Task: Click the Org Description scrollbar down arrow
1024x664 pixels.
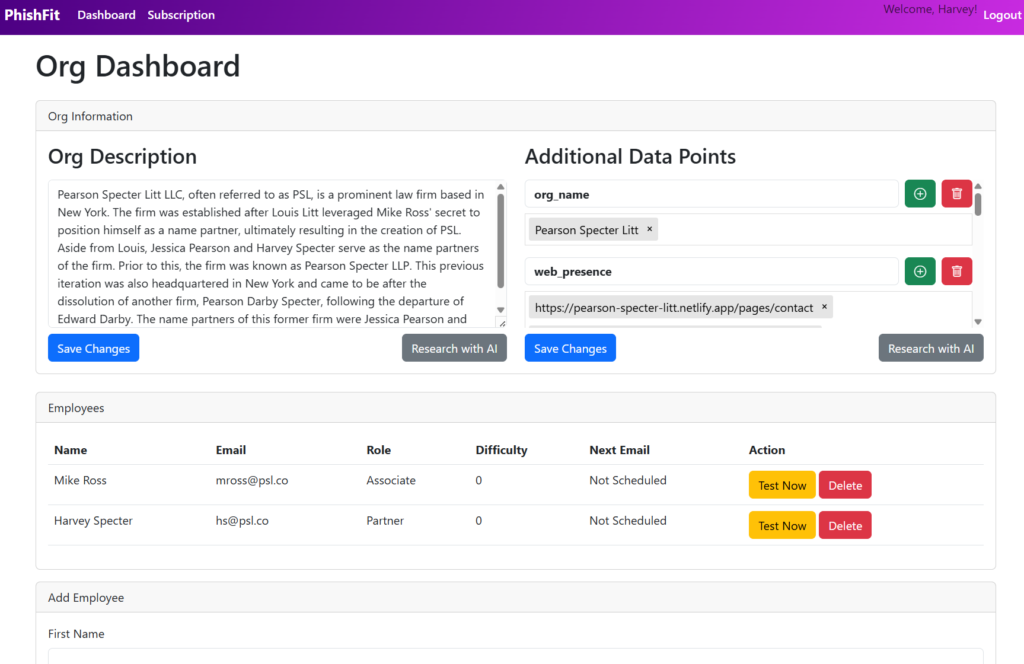Action: (x=501, y=311)
